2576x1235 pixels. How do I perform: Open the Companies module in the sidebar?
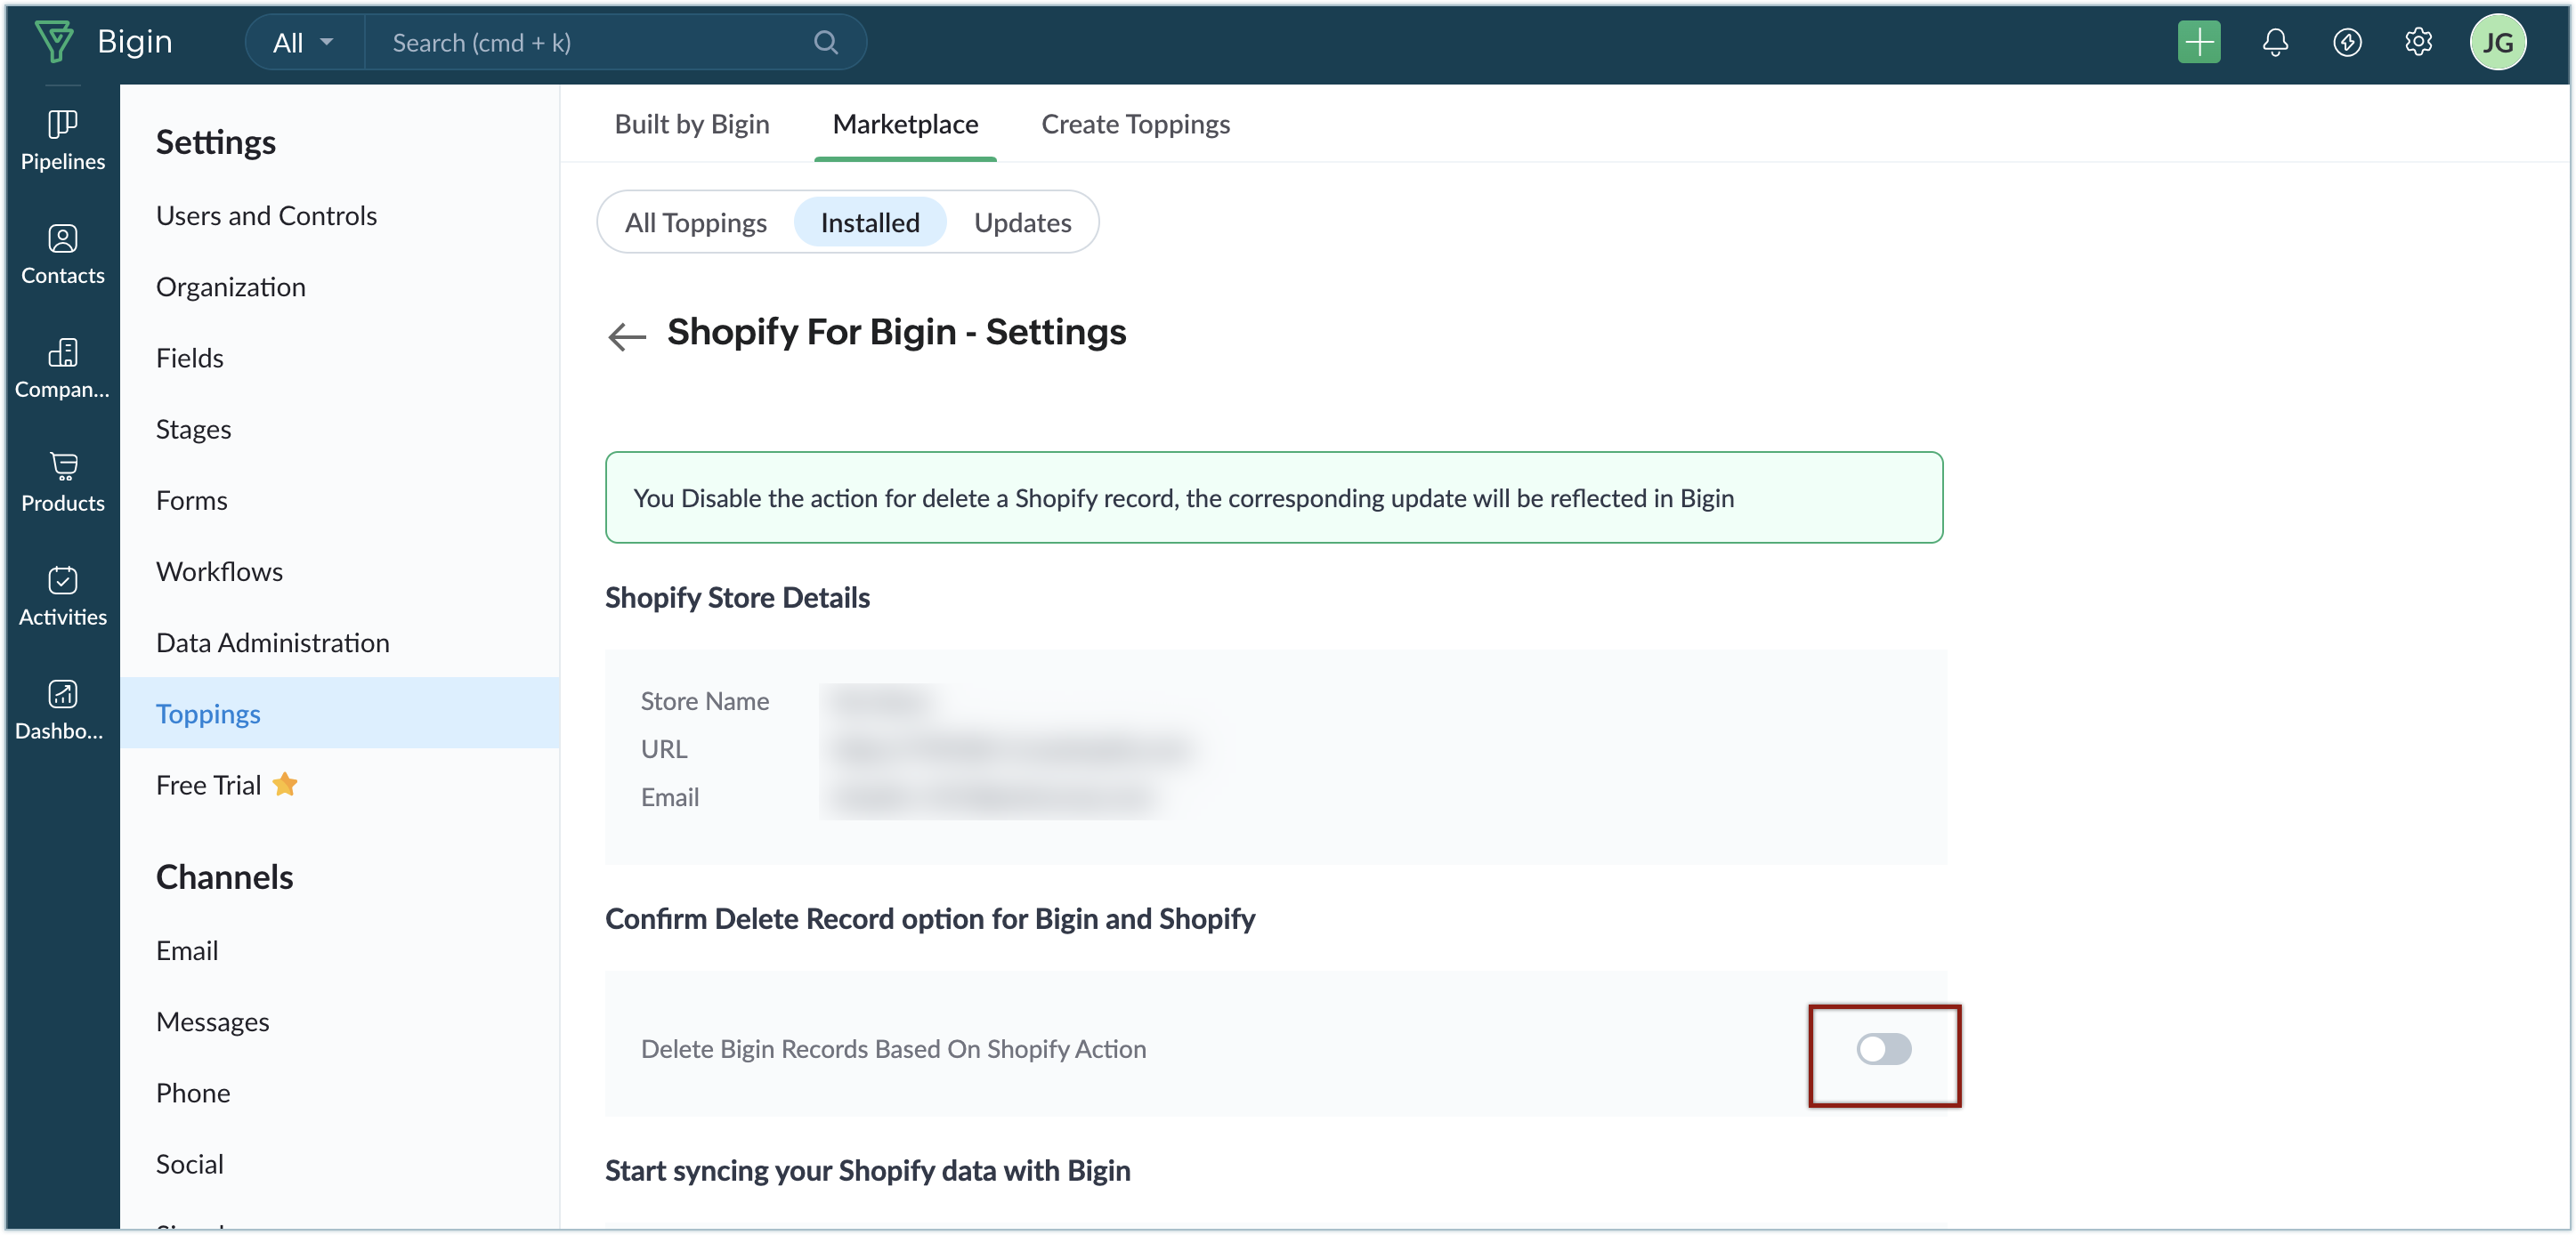click(62, 369)
